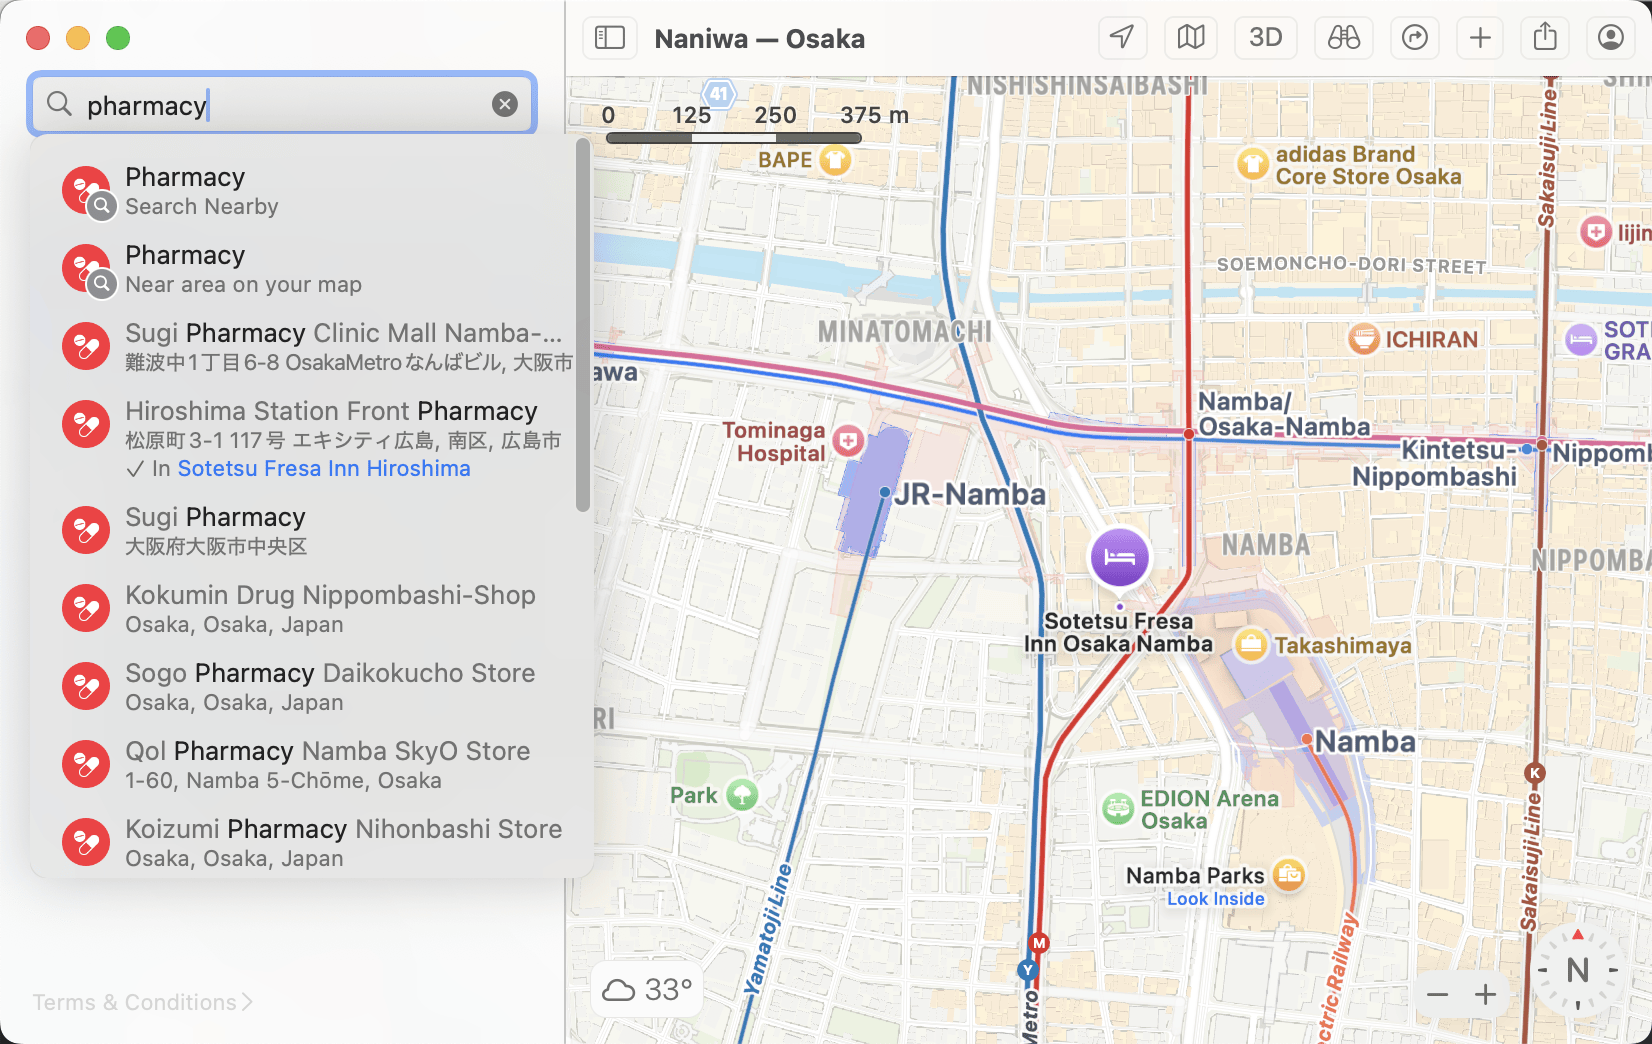Choose Sugi Pharmacy Clinic Mall Namba result
The width and height of the screenshot is (1652, 1044).
[x=310, y=347]
